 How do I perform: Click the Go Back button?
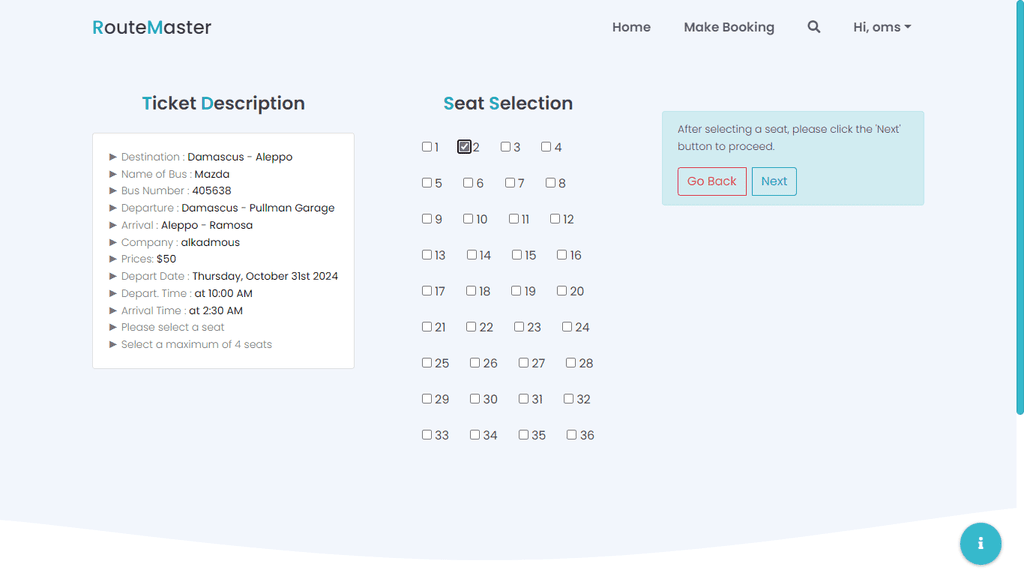click(712, 182)
